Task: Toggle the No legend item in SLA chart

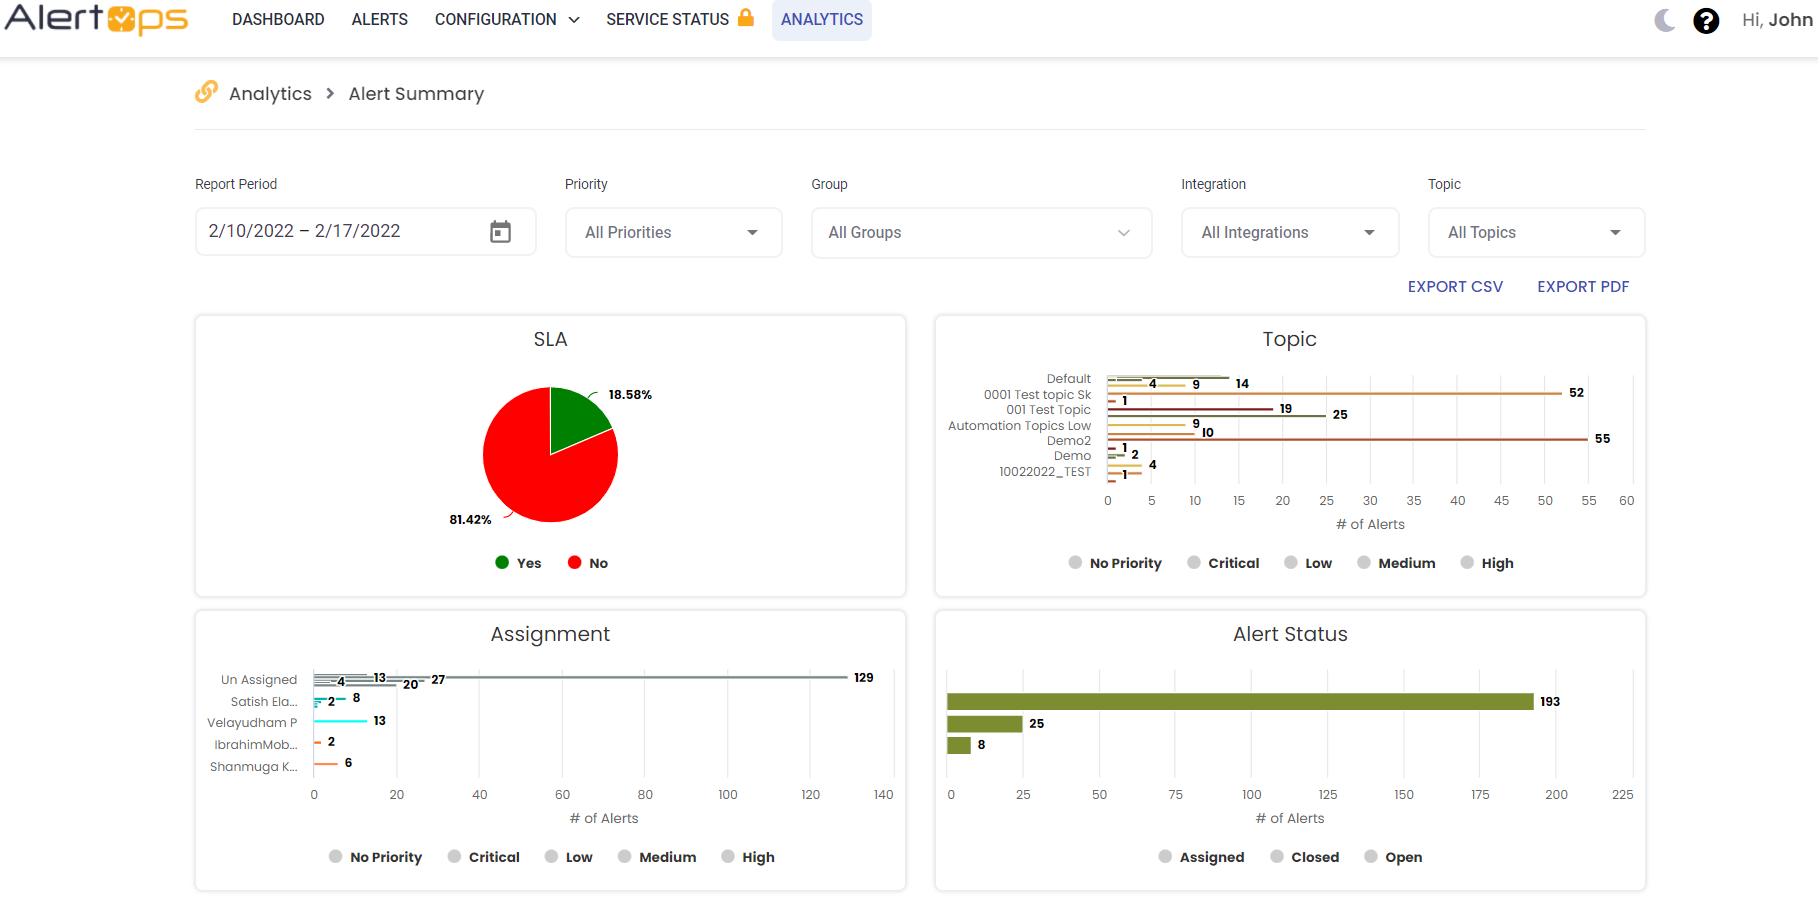Action: coord(588,563)
